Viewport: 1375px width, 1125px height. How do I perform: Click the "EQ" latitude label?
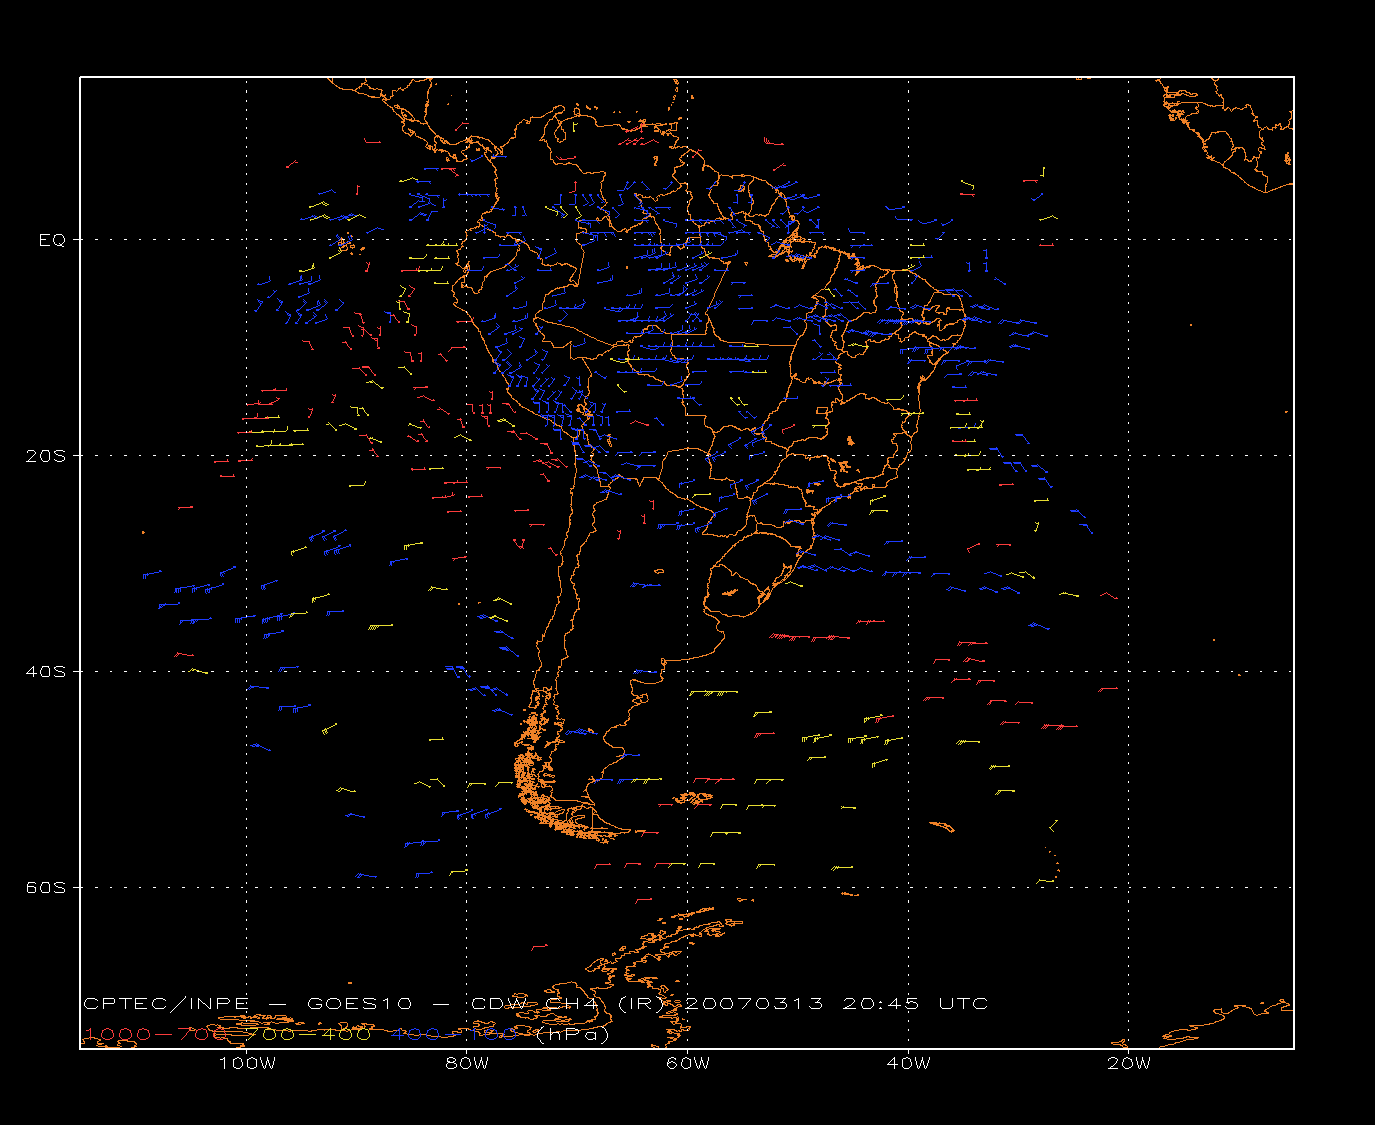click(x=52, y=240)
